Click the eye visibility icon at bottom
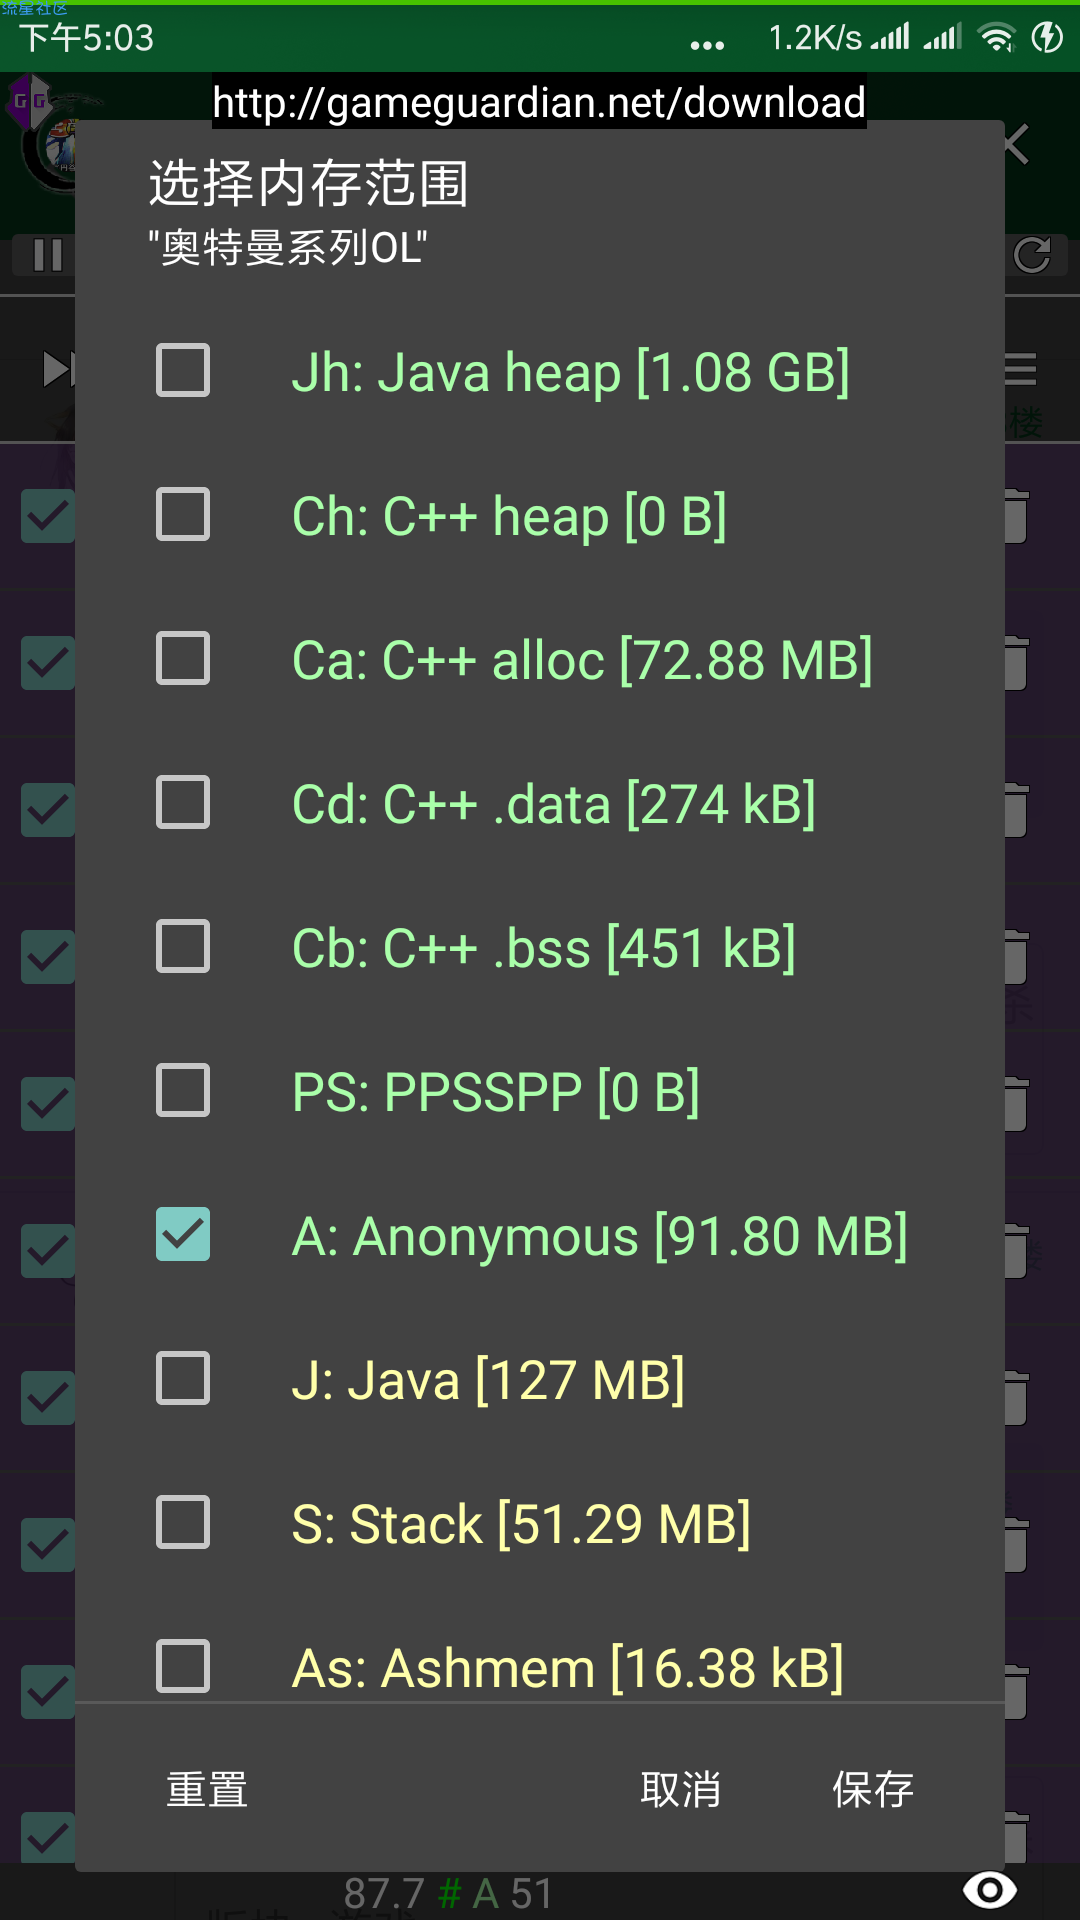This screenshot has height=1920, width=1080. (989, 1889)
